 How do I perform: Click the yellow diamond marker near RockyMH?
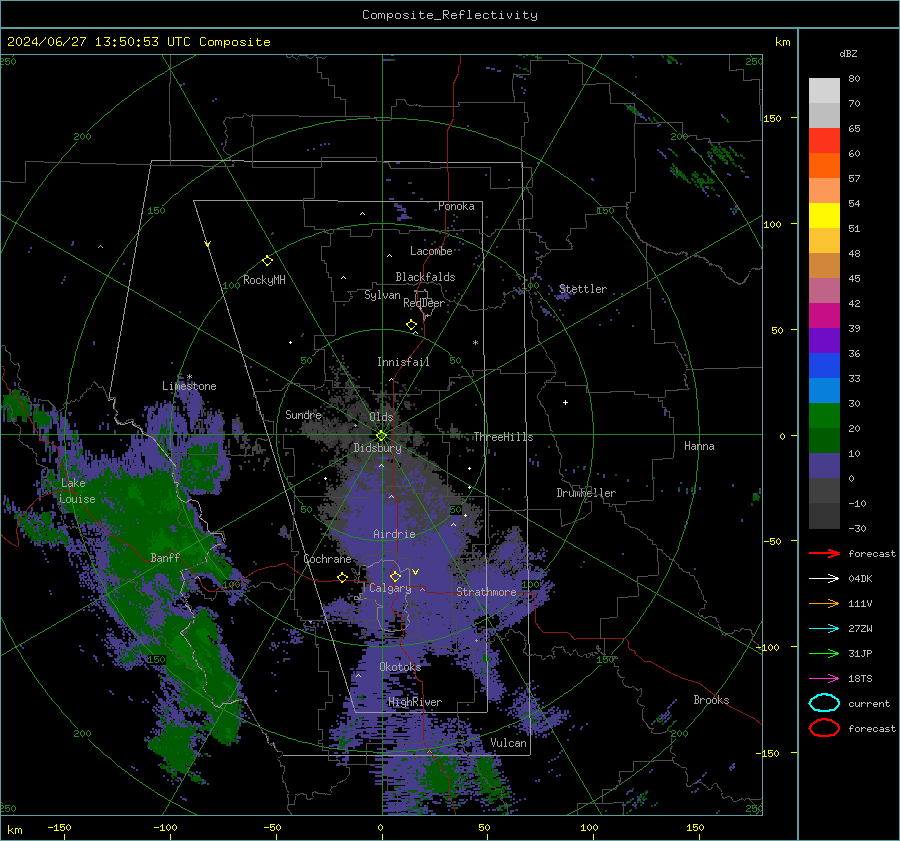pos(267,261)
